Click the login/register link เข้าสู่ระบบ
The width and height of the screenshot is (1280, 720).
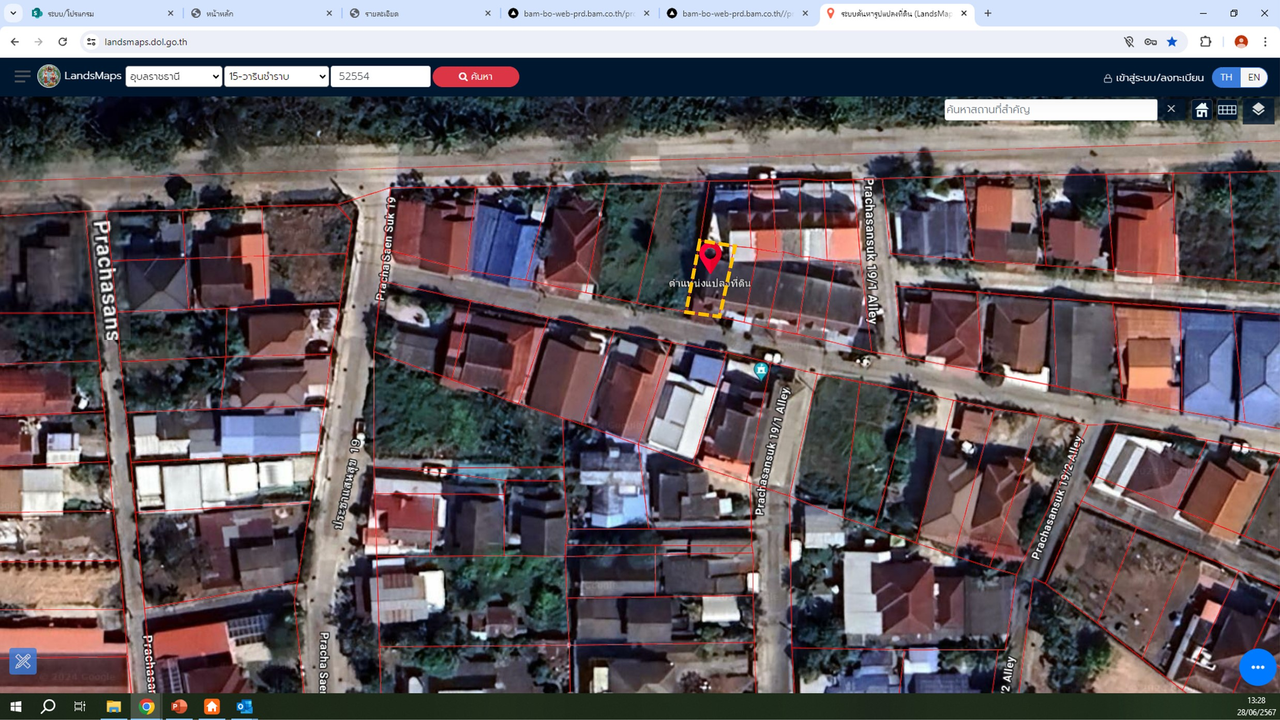pos(1154,78)
